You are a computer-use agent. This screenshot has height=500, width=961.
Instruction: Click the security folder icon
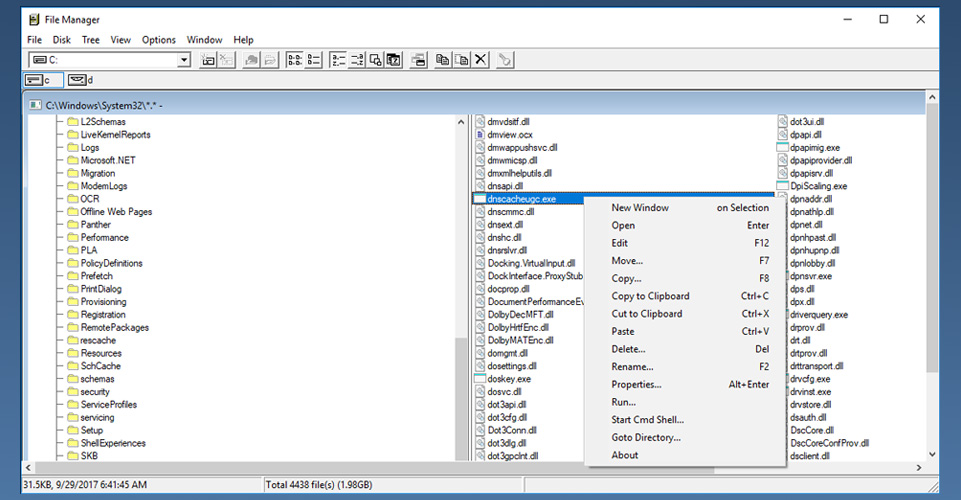(x=73, y=392)
